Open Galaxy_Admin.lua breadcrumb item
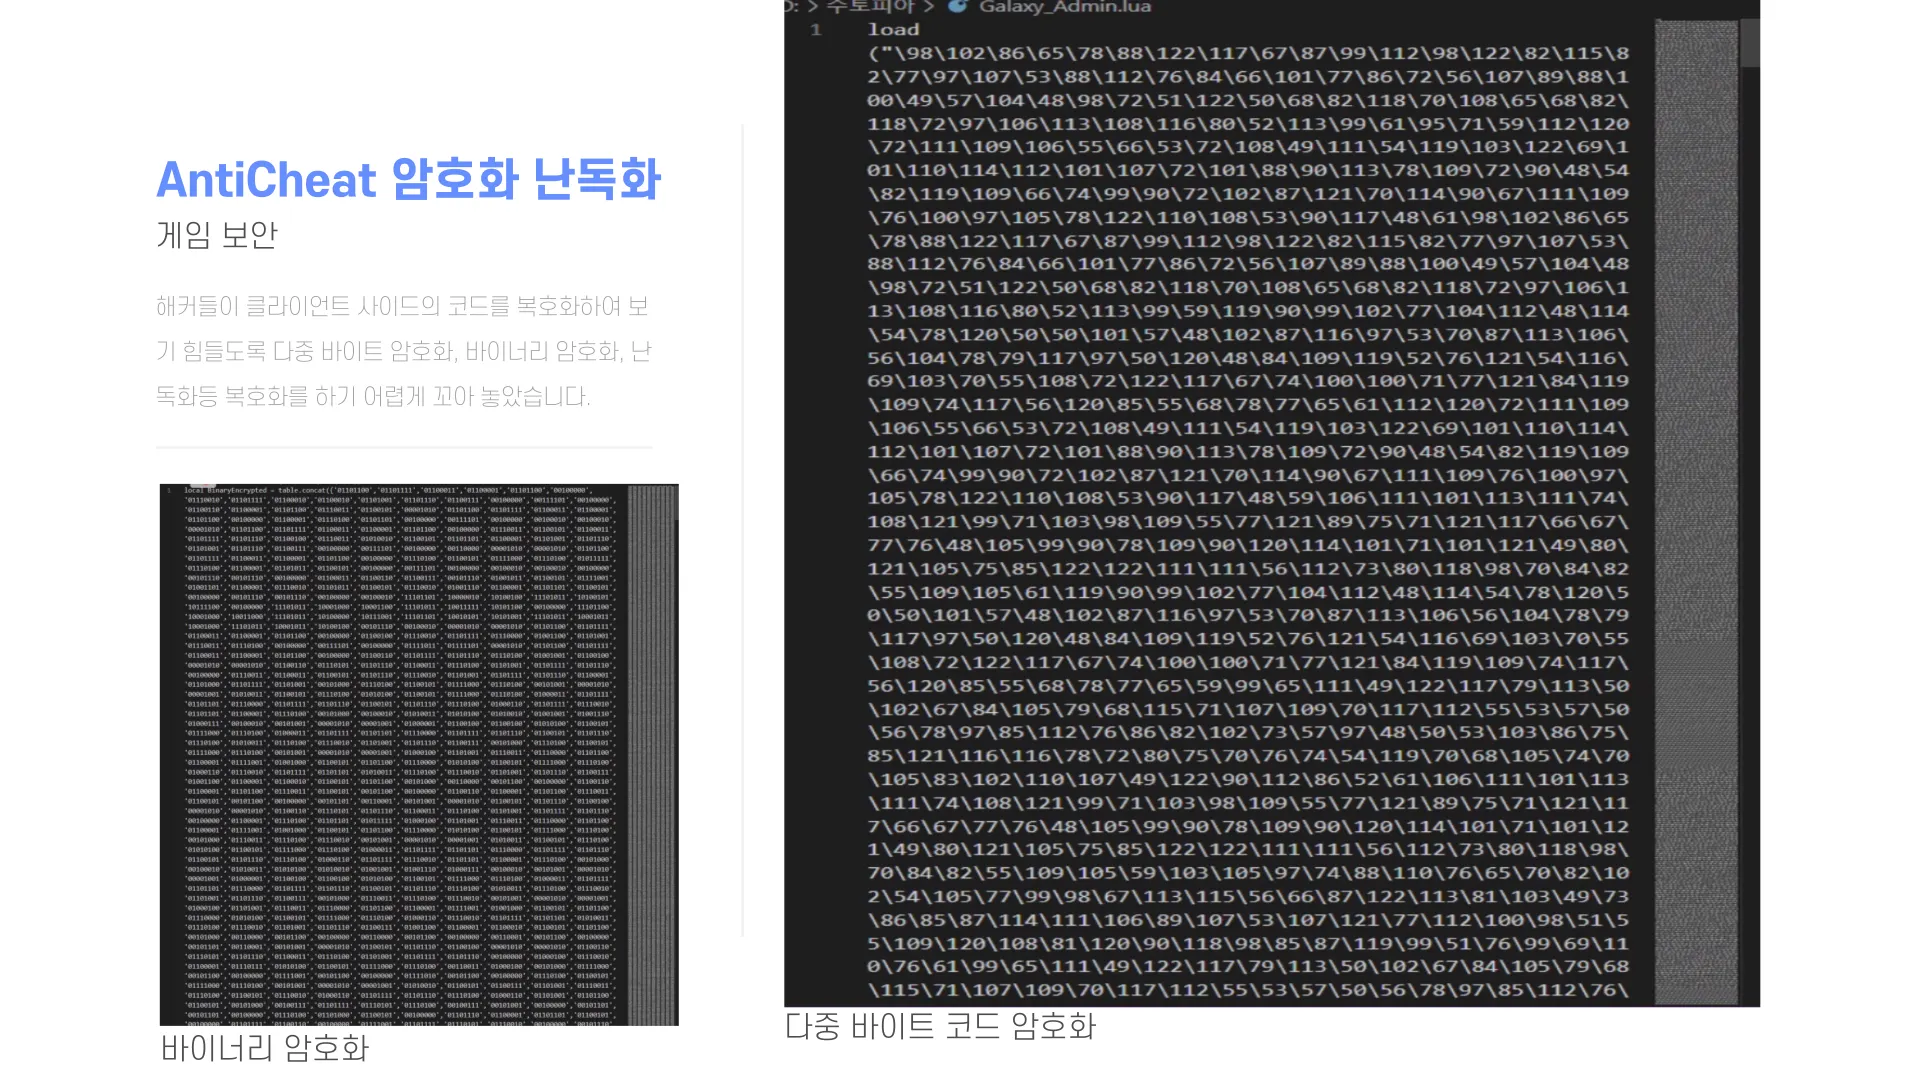Viewport: 1920px width, 1080px height. tap(1065, 7)
